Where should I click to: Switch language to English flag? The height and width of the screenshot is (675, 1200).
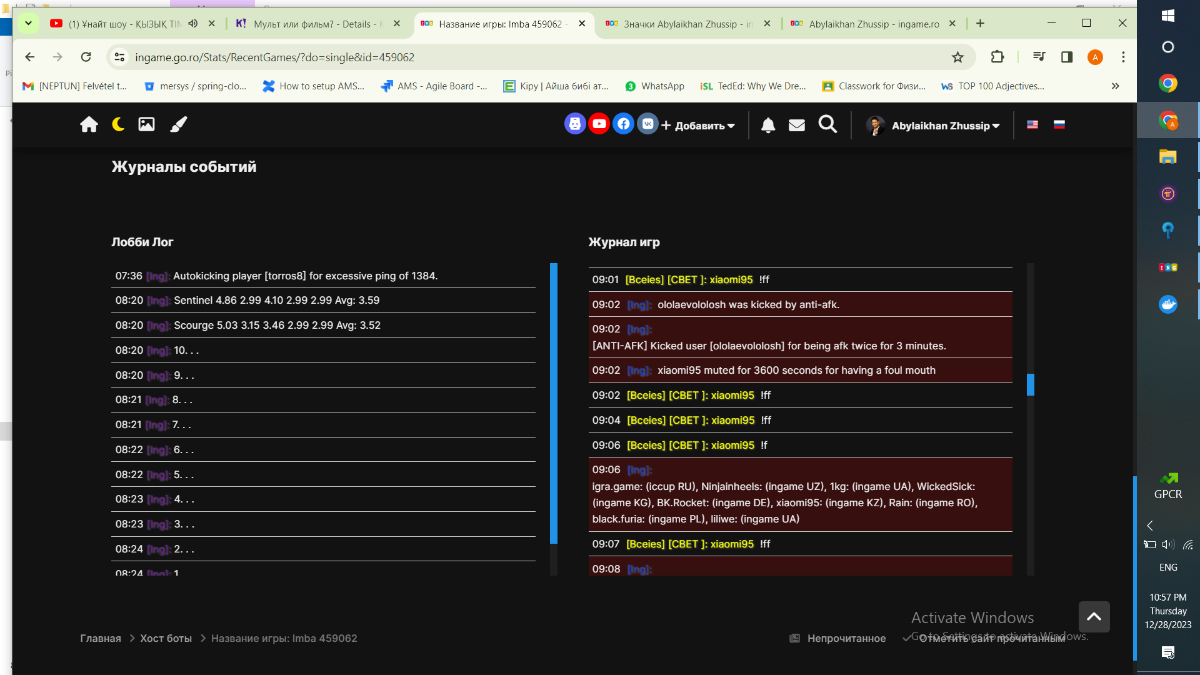click(1033, 125)
